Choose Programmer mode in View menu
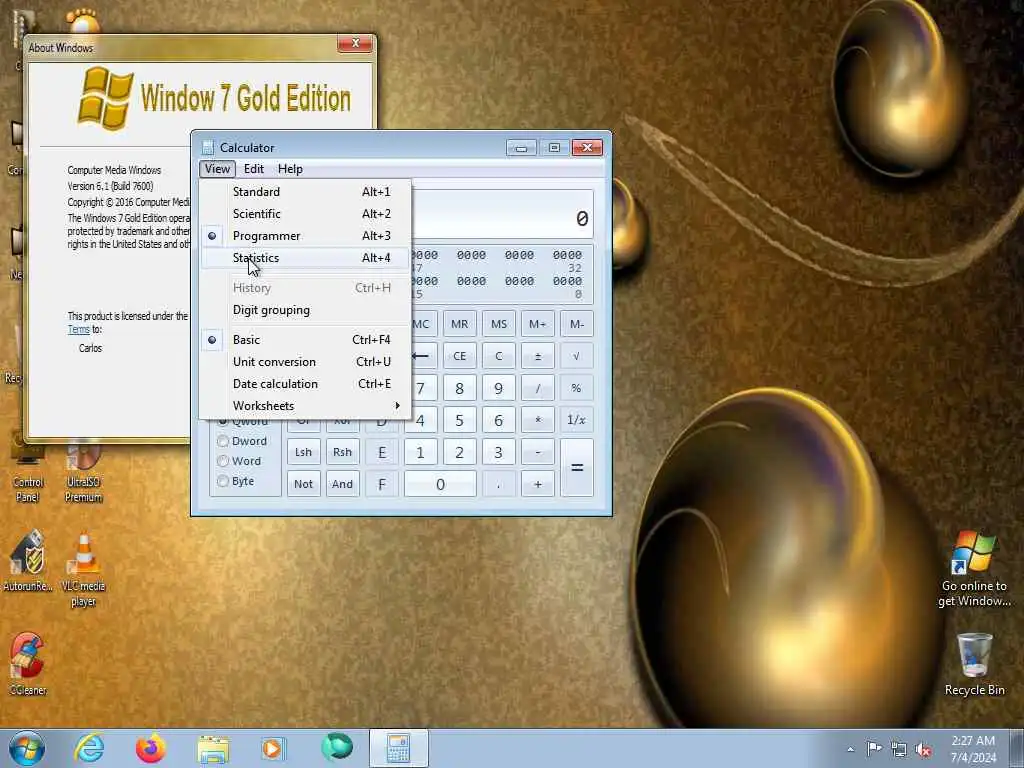 (x=305, y=236)
